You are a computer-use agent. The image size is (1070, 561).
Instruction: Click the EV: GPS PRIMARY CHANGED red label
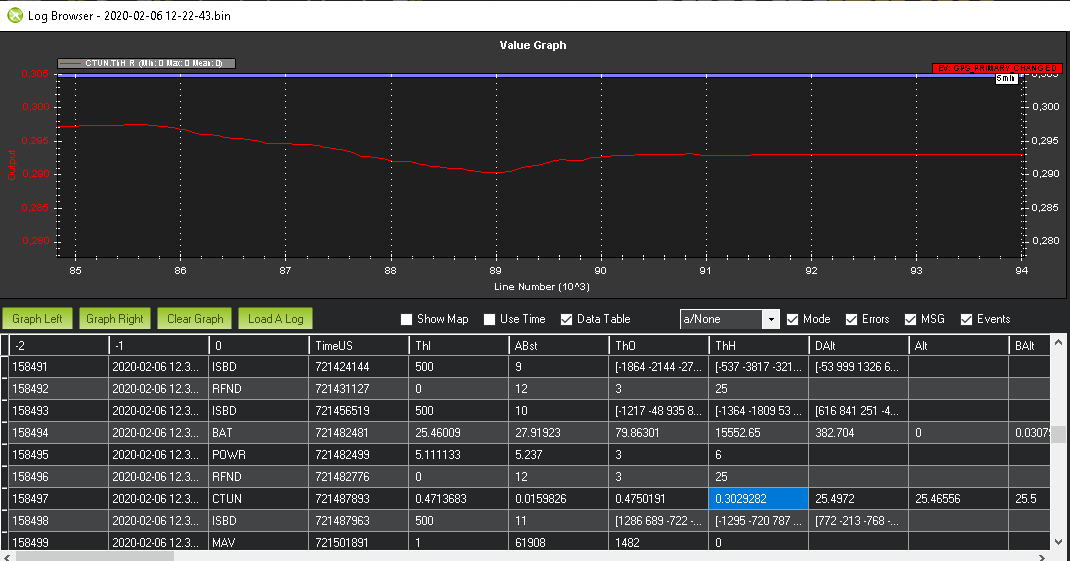(x=997, y=68)
